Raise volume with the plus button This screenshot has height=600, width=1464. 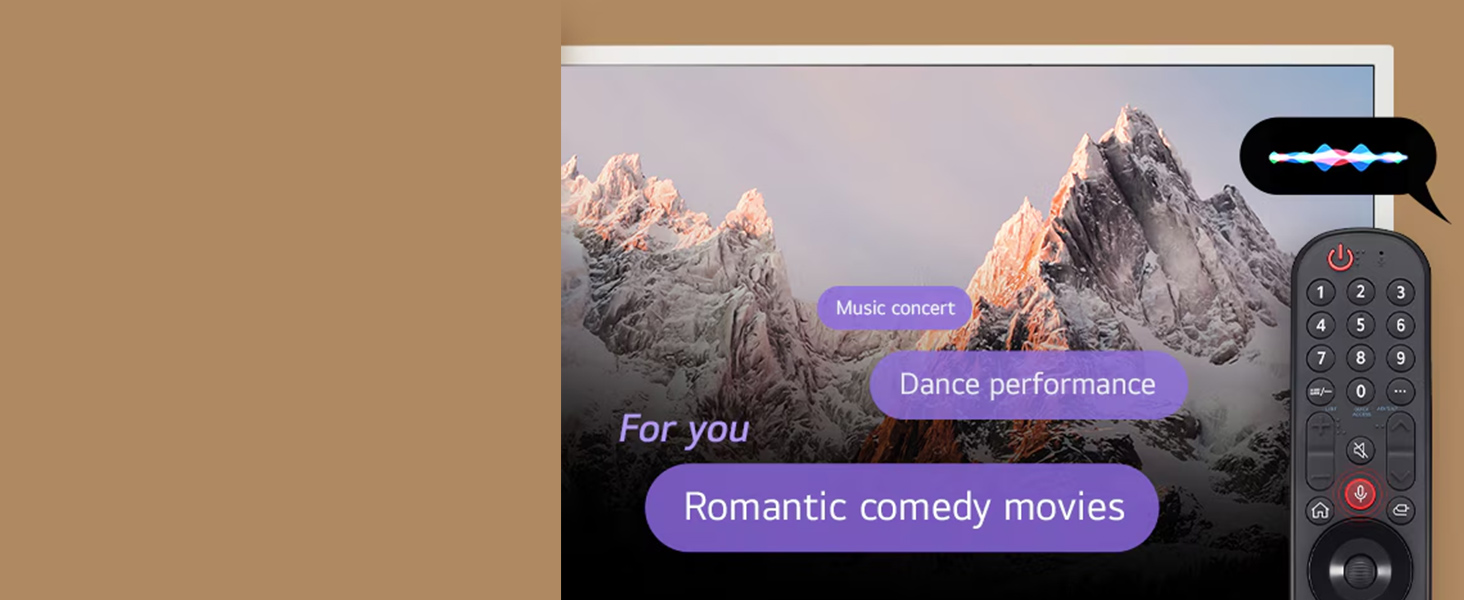(x=1321, y=430)
